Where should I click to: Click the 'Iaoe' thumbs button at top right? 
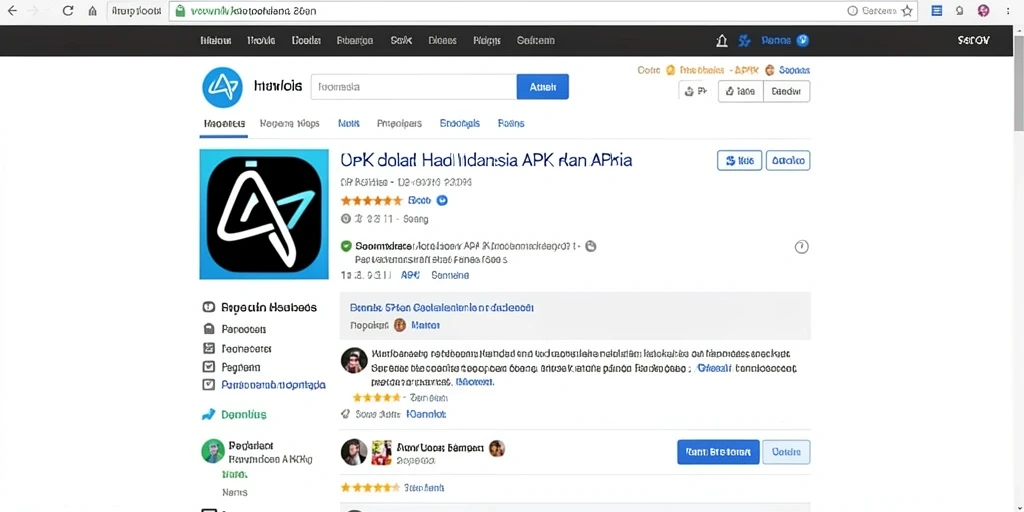point(741,91)
